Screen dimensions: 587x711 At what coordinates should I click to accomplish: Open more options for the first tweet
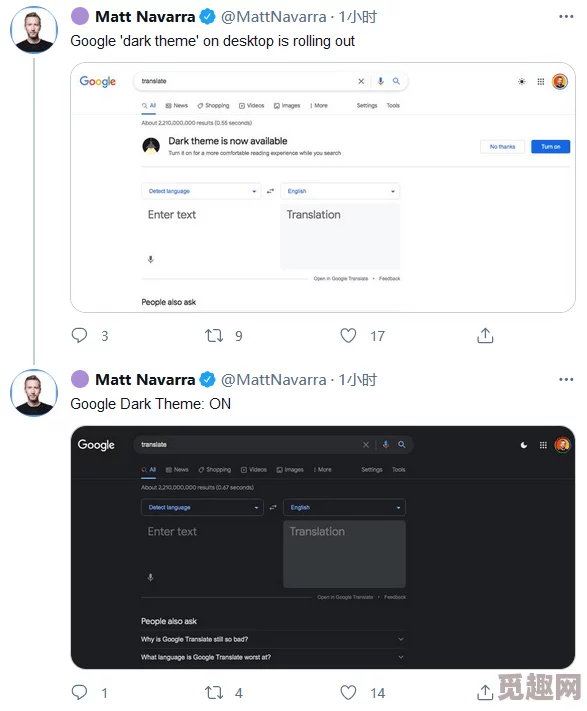click(x=566, y=17)
